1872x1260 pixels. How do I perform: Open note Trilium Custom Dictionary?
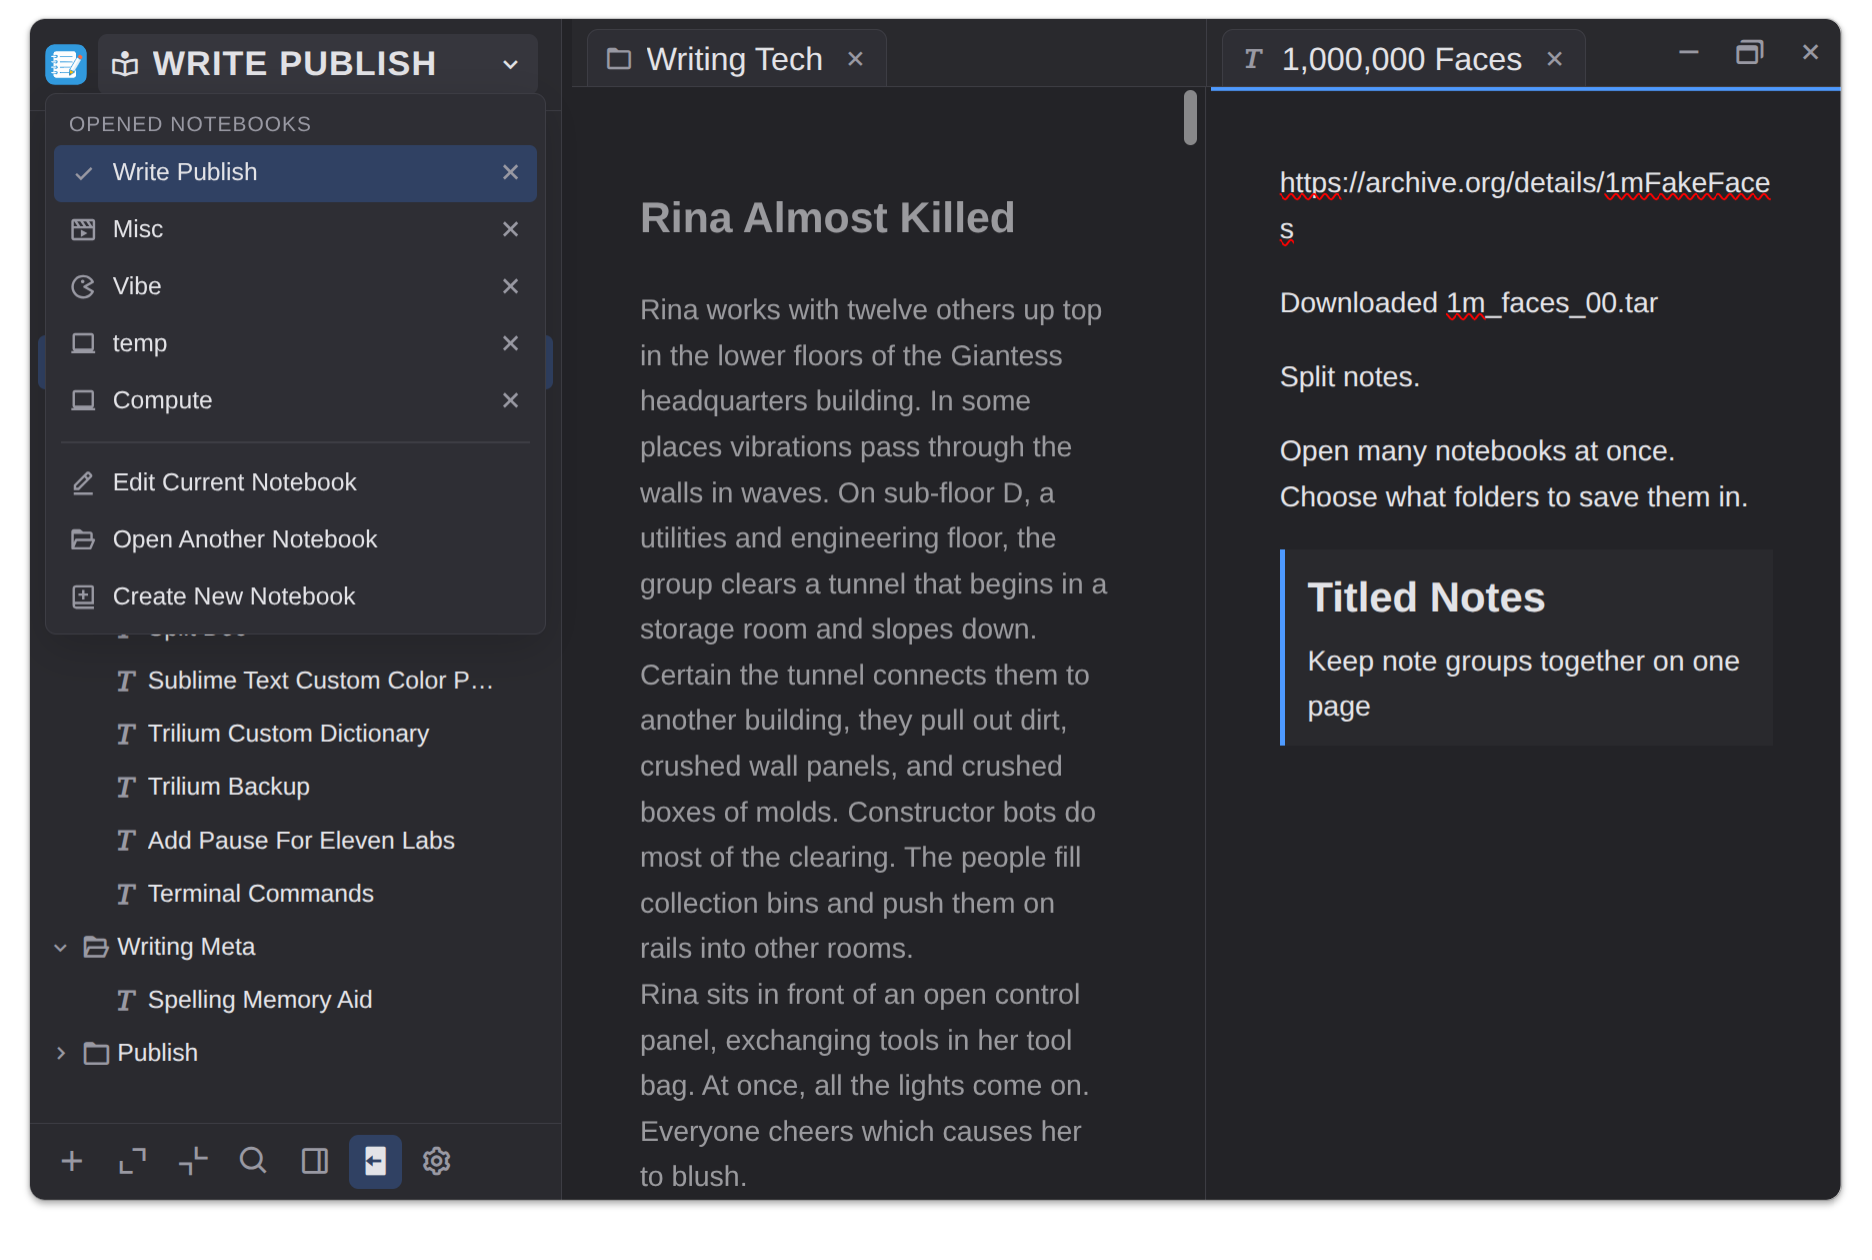coord(288,734)
